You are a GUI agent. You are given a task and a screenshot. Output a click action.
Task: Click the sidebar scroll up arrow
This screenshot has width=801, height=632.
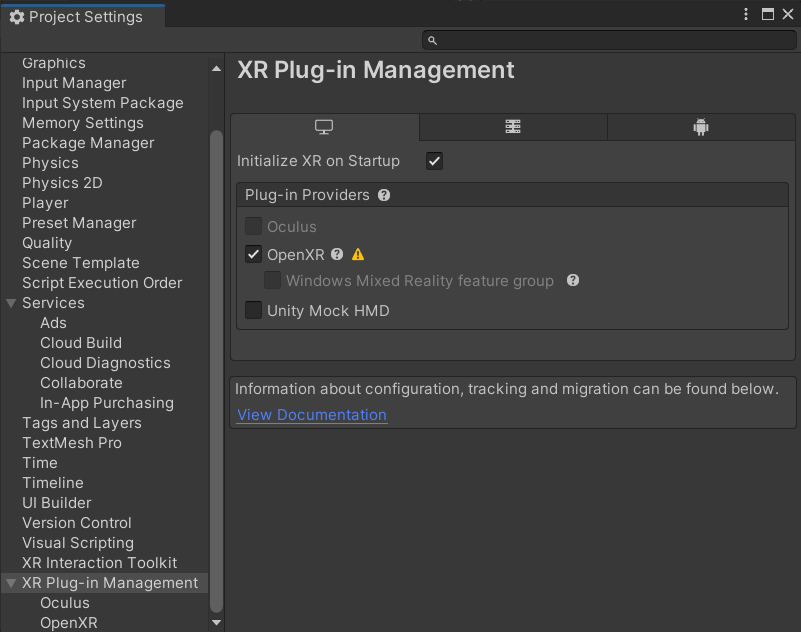coord(217,68)
